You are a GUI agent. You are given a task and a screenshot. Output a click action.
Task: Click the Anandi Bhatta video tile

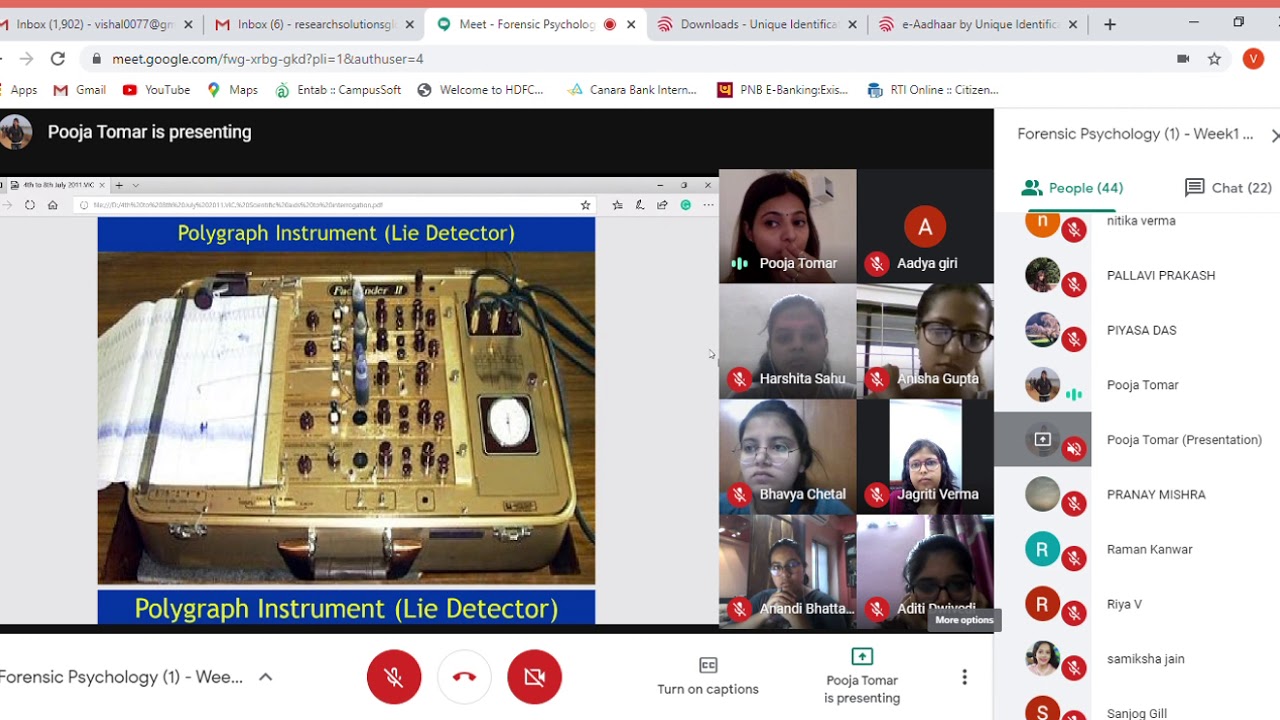coord(787,571)
